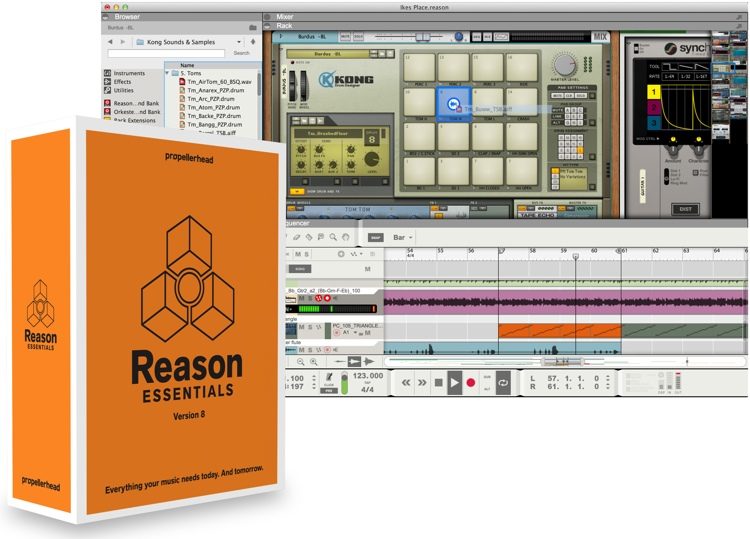Screen dimensions: 750x539
Task: Click the browse folder icon beside Burdus -BL
Action: tap(253, 28)
